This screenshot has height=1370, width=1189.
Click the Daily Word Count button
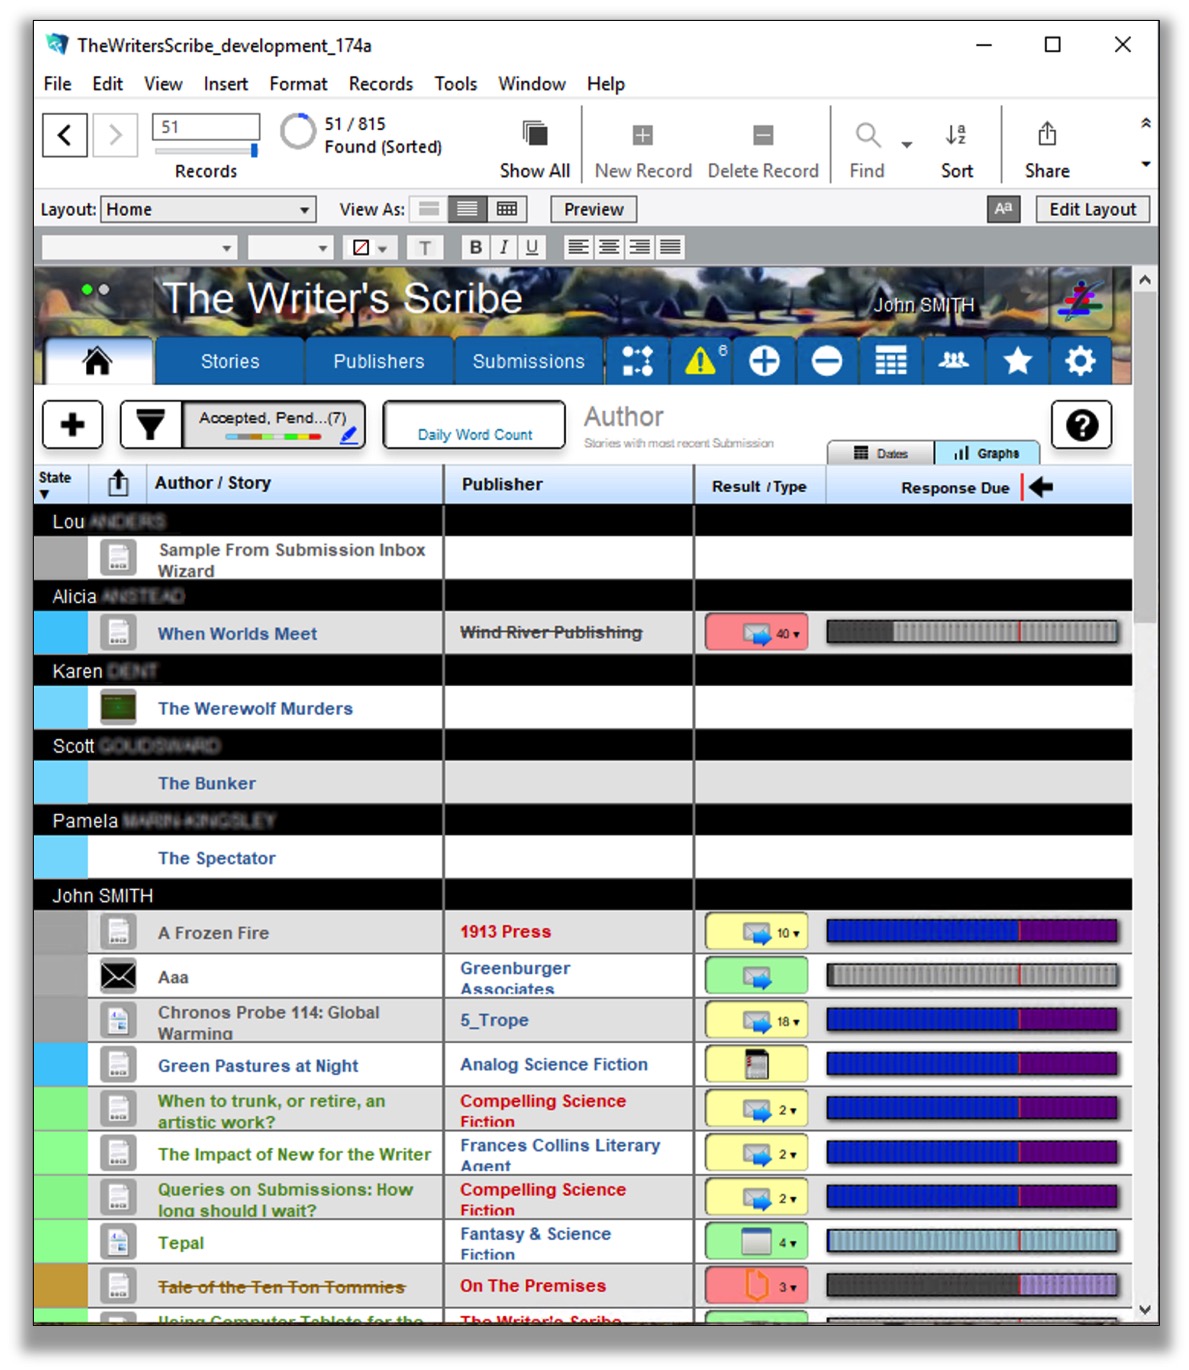point(474,425)
